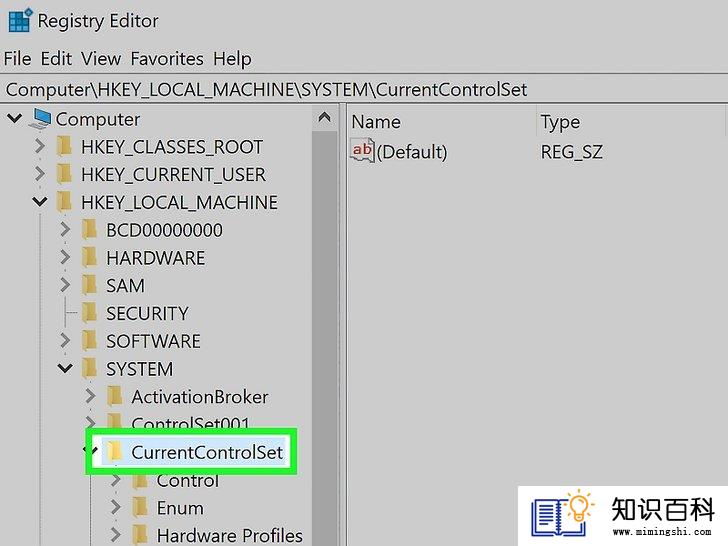The image size is (728, 546).
Task: Select the ActivationBroker key
Action: 200,397
